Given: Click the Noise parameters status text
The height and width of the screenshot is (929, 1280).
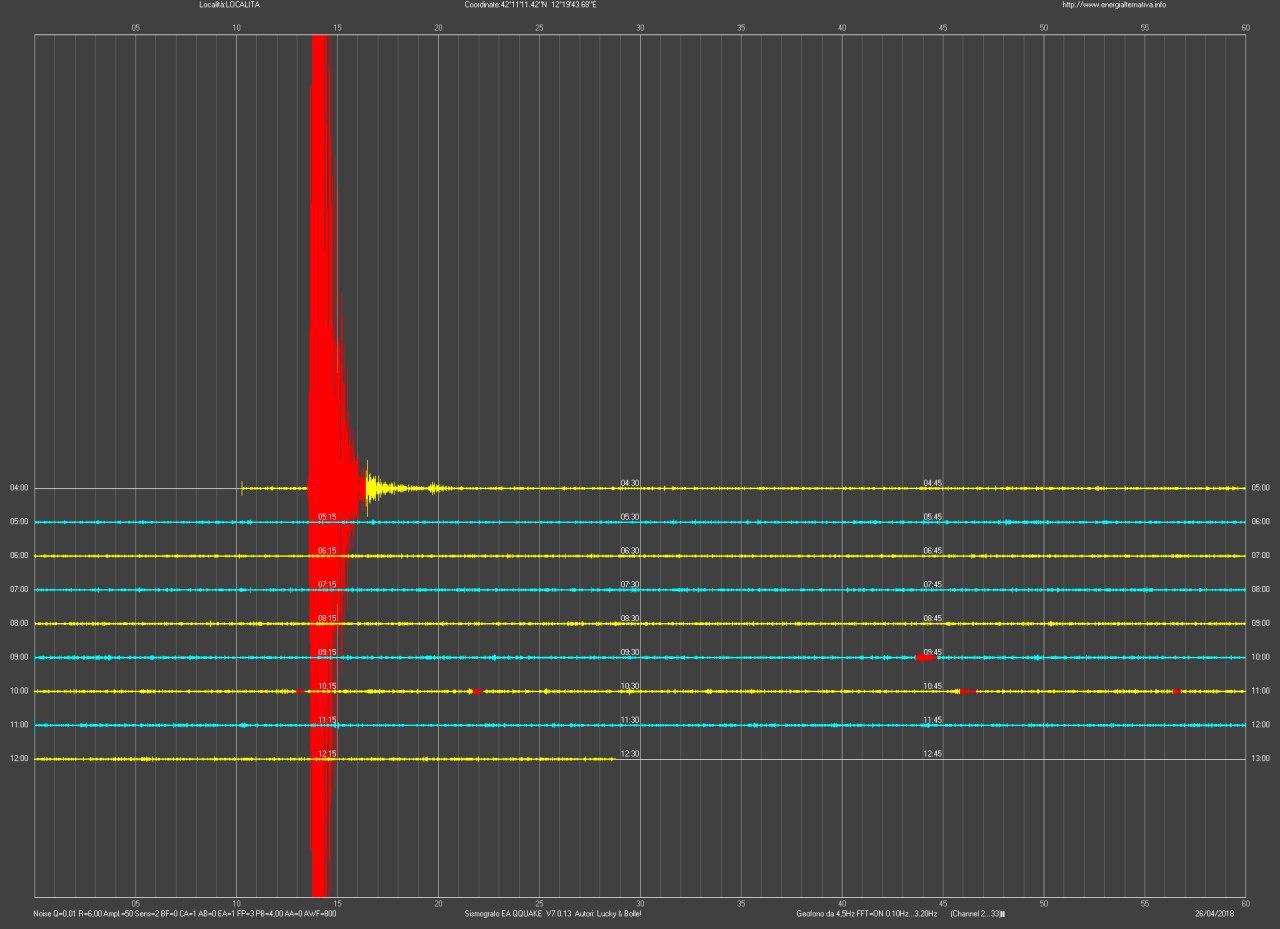Looking at the screenshot, I should [x=184, y=914].
